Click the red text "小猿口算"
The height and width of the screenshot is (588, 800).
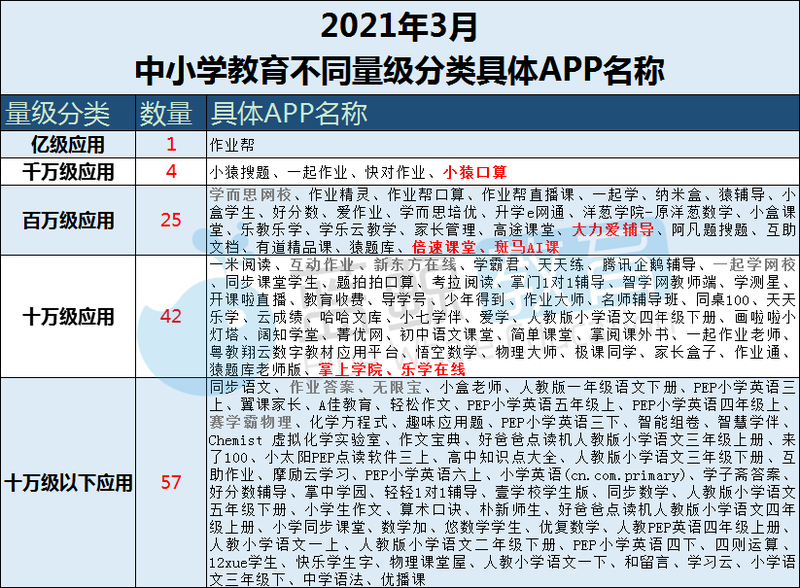point(475,173)
